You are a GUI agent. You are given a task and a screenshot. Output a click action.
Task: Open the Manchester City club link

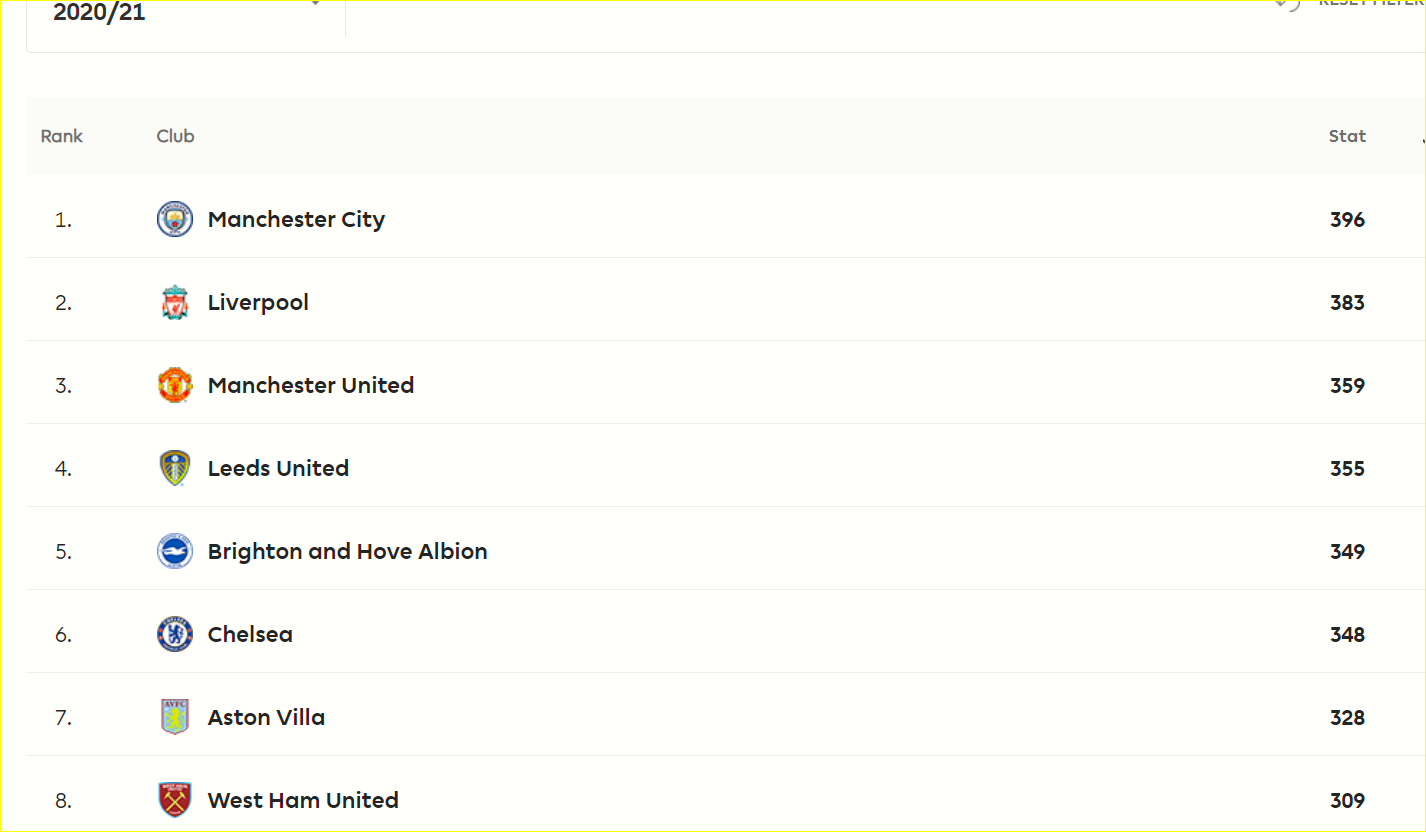click(296, 219)
